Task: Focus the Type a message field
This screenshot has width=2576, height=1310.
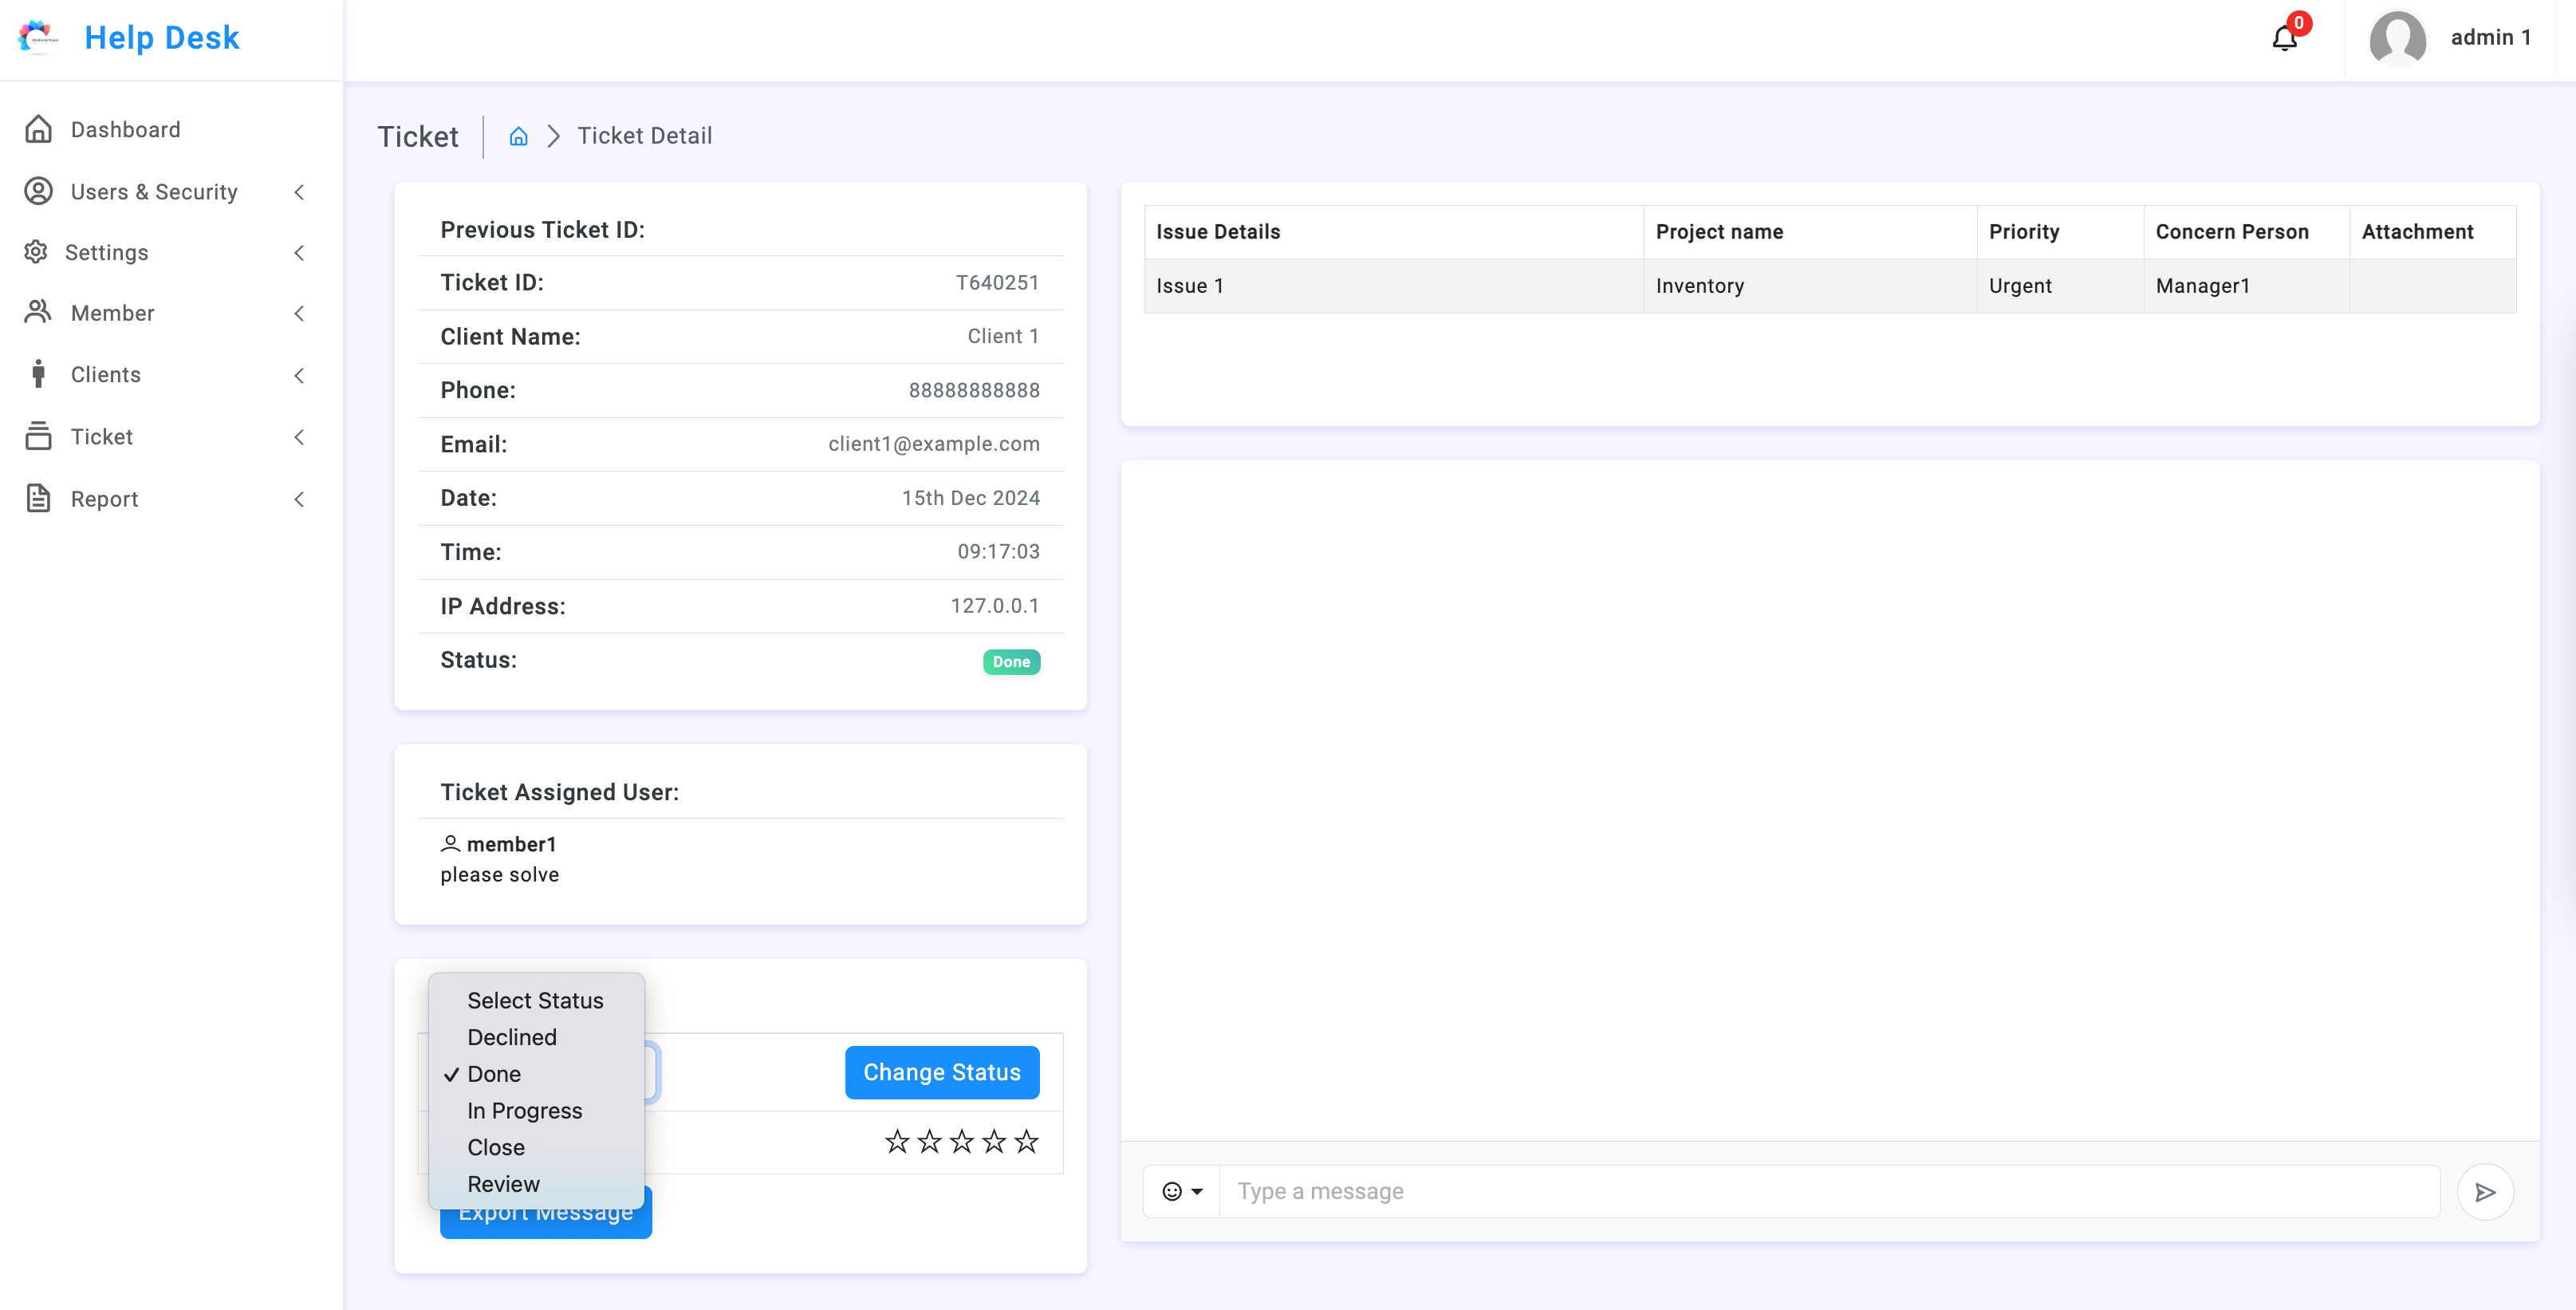Action: (1829, 1192)
